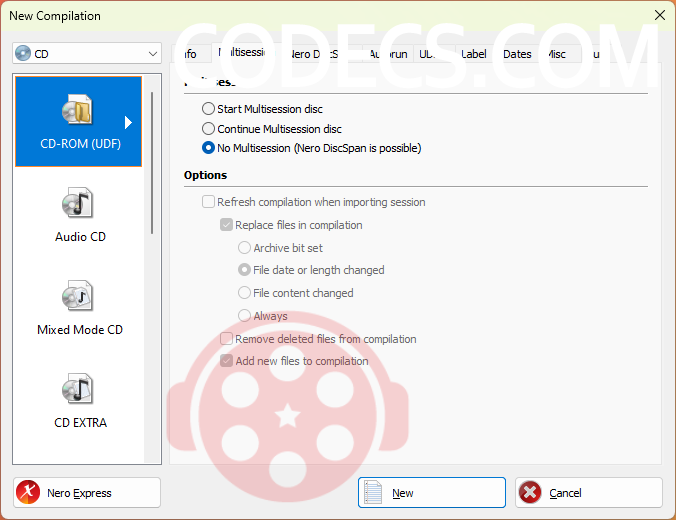The image size is (676, 520).
Task: Select the CD EXTRA compilation icon
Action: tap(77, 389)
